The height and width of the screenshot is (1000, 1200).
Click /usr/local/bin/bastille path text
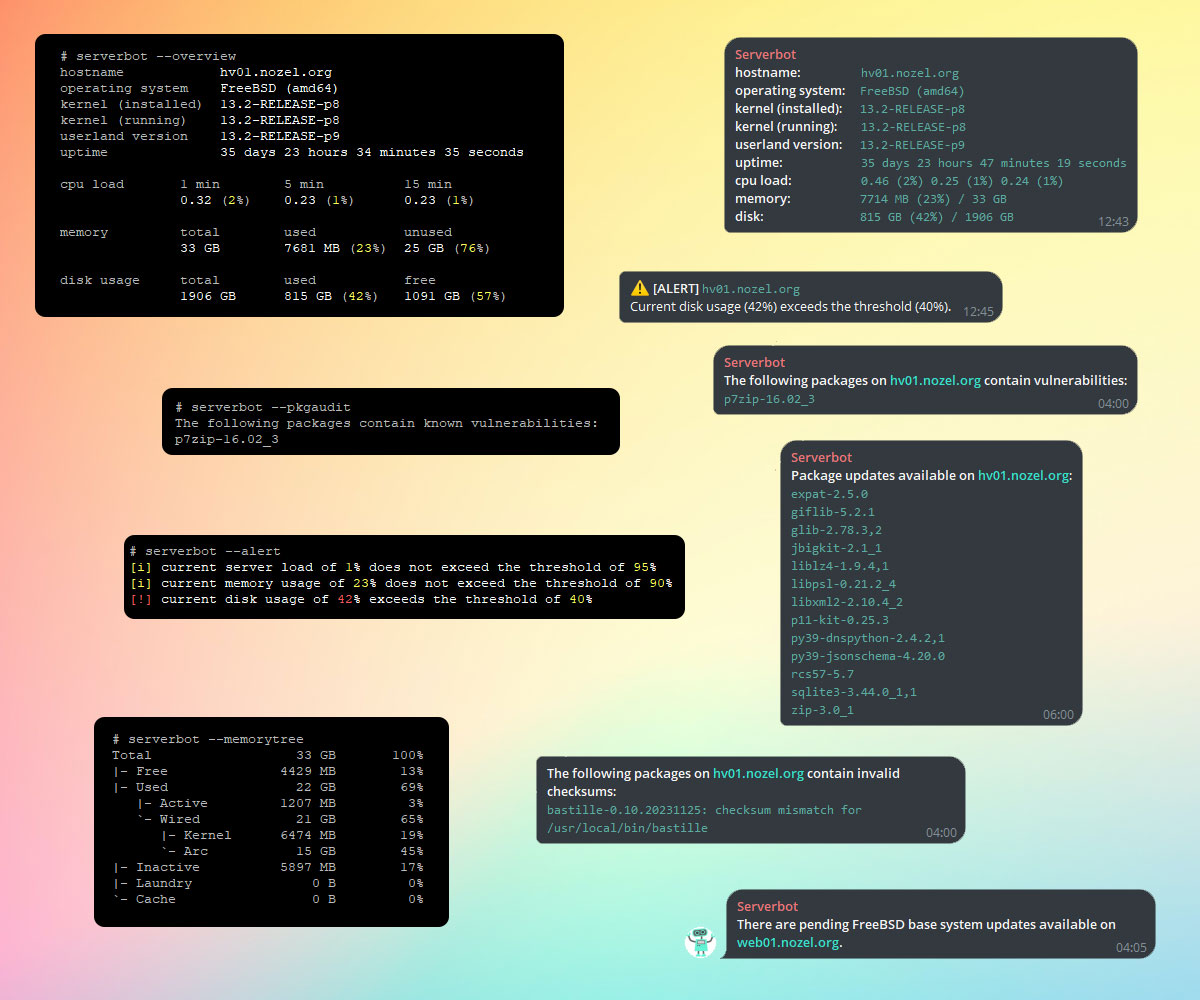[627, 828]
